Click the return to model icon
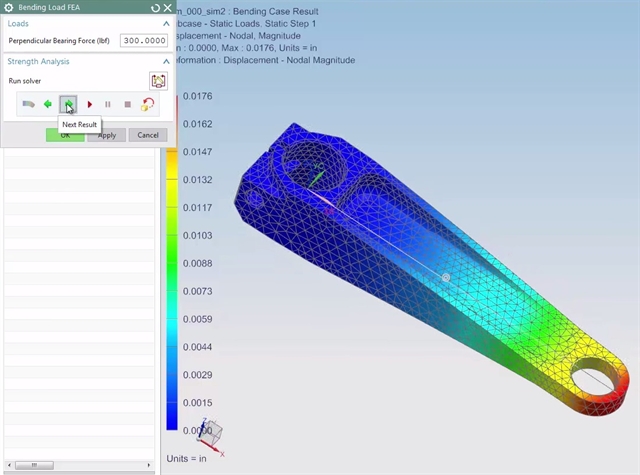The image size is (640, 475). pos(147,104)
